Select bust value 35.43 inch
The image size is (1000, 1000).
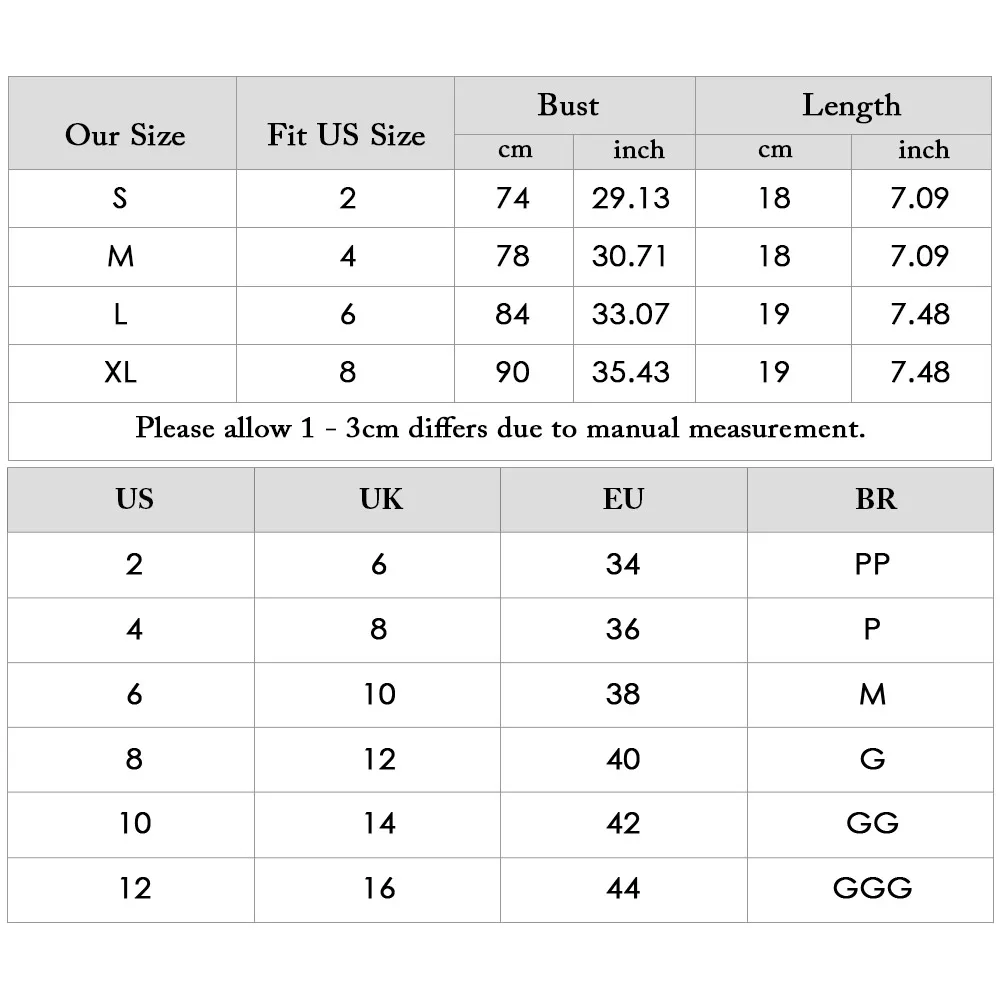[630, 373]
